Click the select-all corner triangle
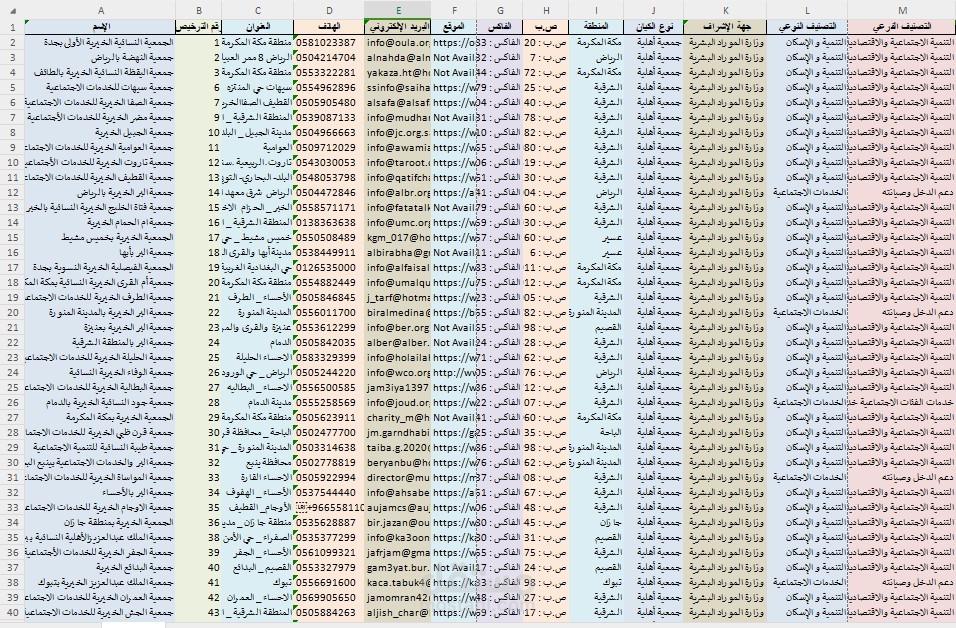 pos(13,10)
